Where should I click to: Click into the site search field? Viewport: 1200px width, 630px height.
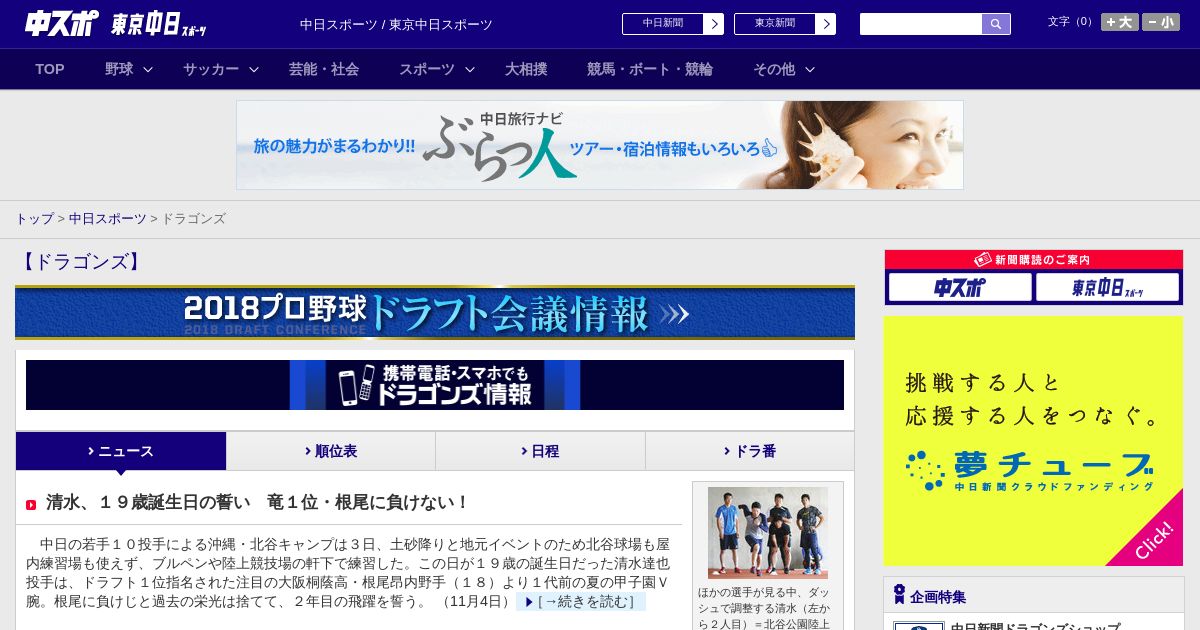[x=921, y=24]
